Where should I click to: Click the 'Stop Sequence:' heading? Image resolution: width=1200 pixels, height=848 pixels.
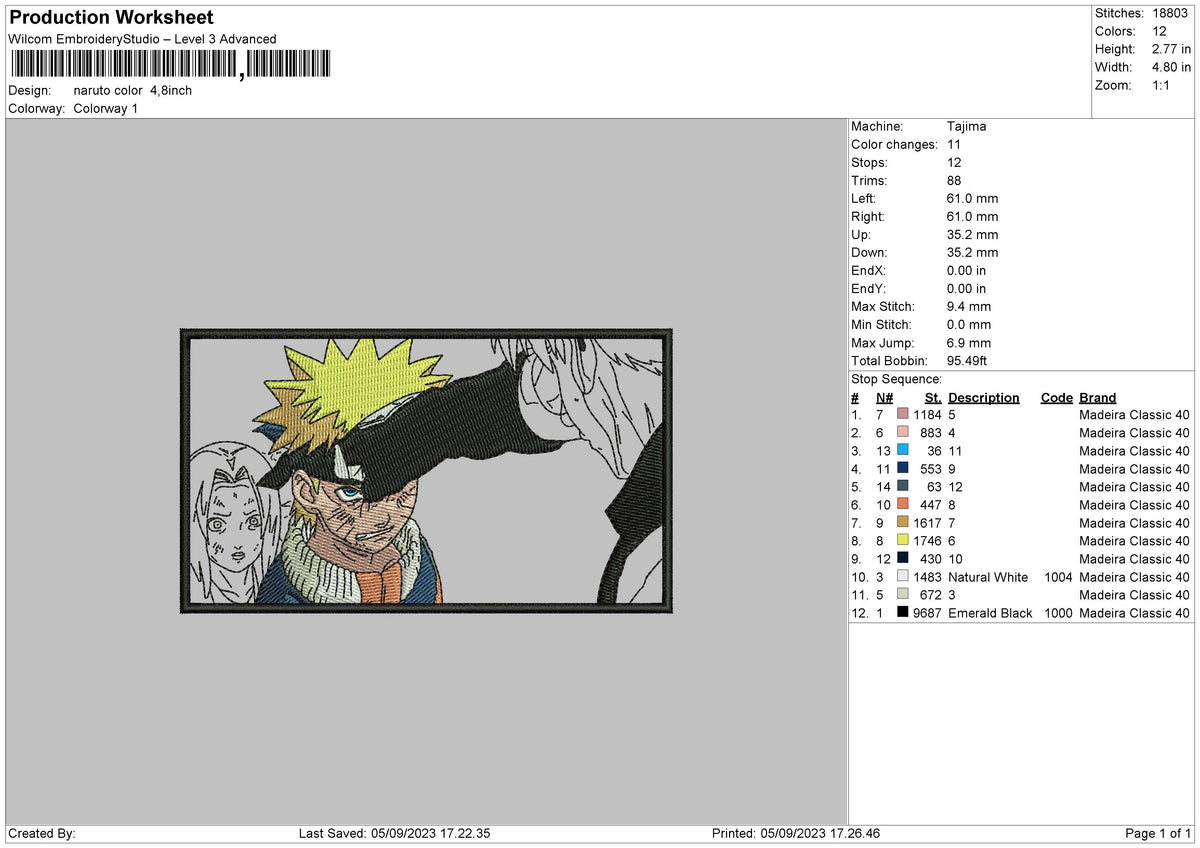(896, 379)
